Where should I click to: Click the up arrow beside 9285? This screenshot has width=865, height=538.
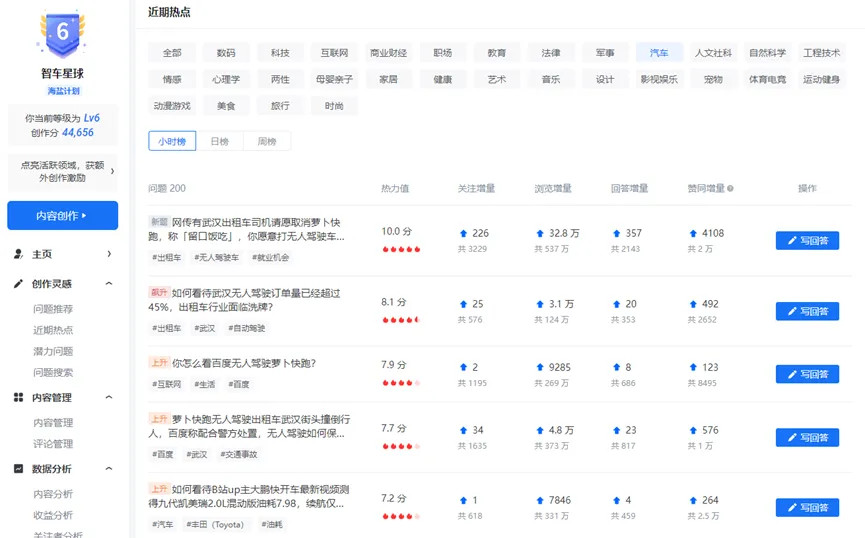(540, 367)
